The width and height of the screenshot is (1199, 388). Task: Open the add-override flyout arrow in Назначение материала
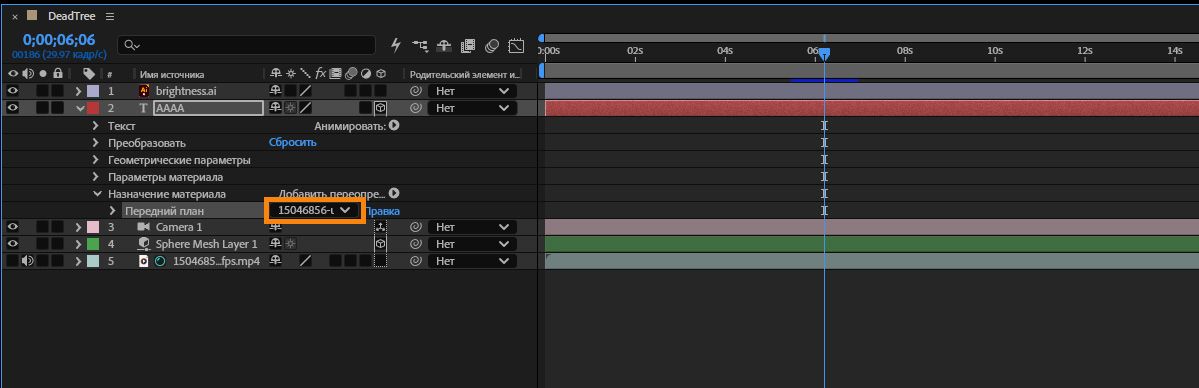[x=394, y=194]
